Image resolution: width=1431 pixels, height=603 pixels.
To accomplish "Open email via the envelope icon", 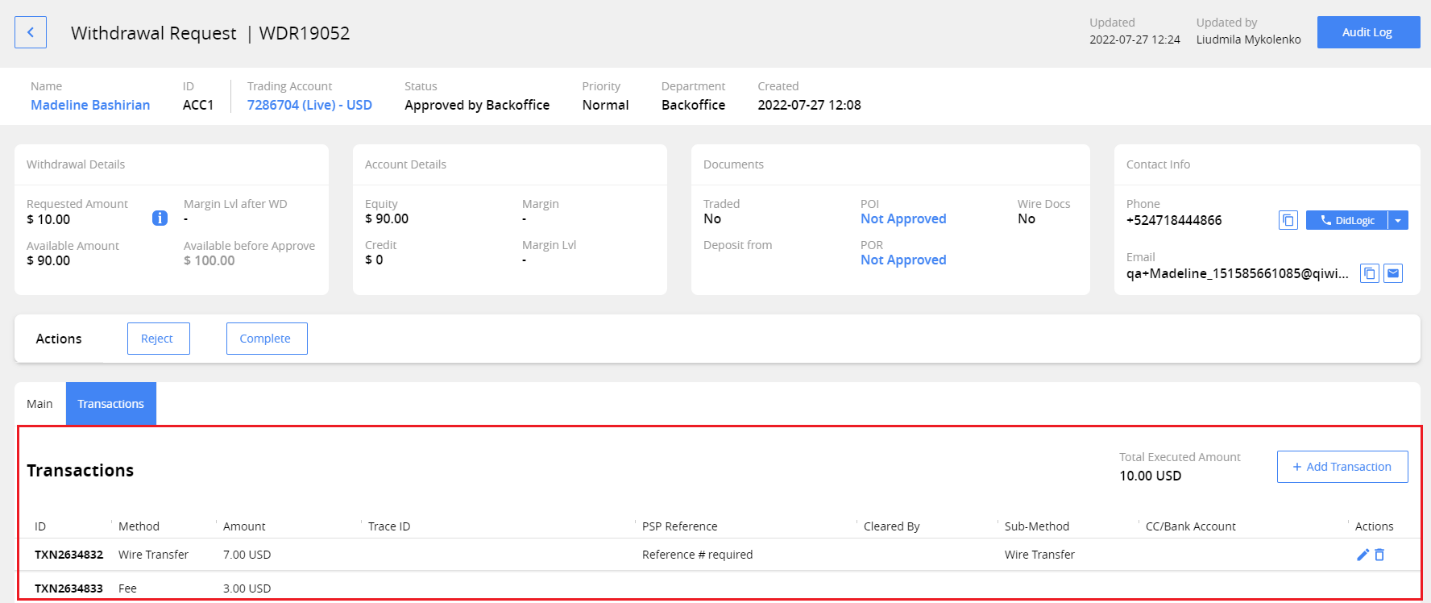I will pos(1393,272).
